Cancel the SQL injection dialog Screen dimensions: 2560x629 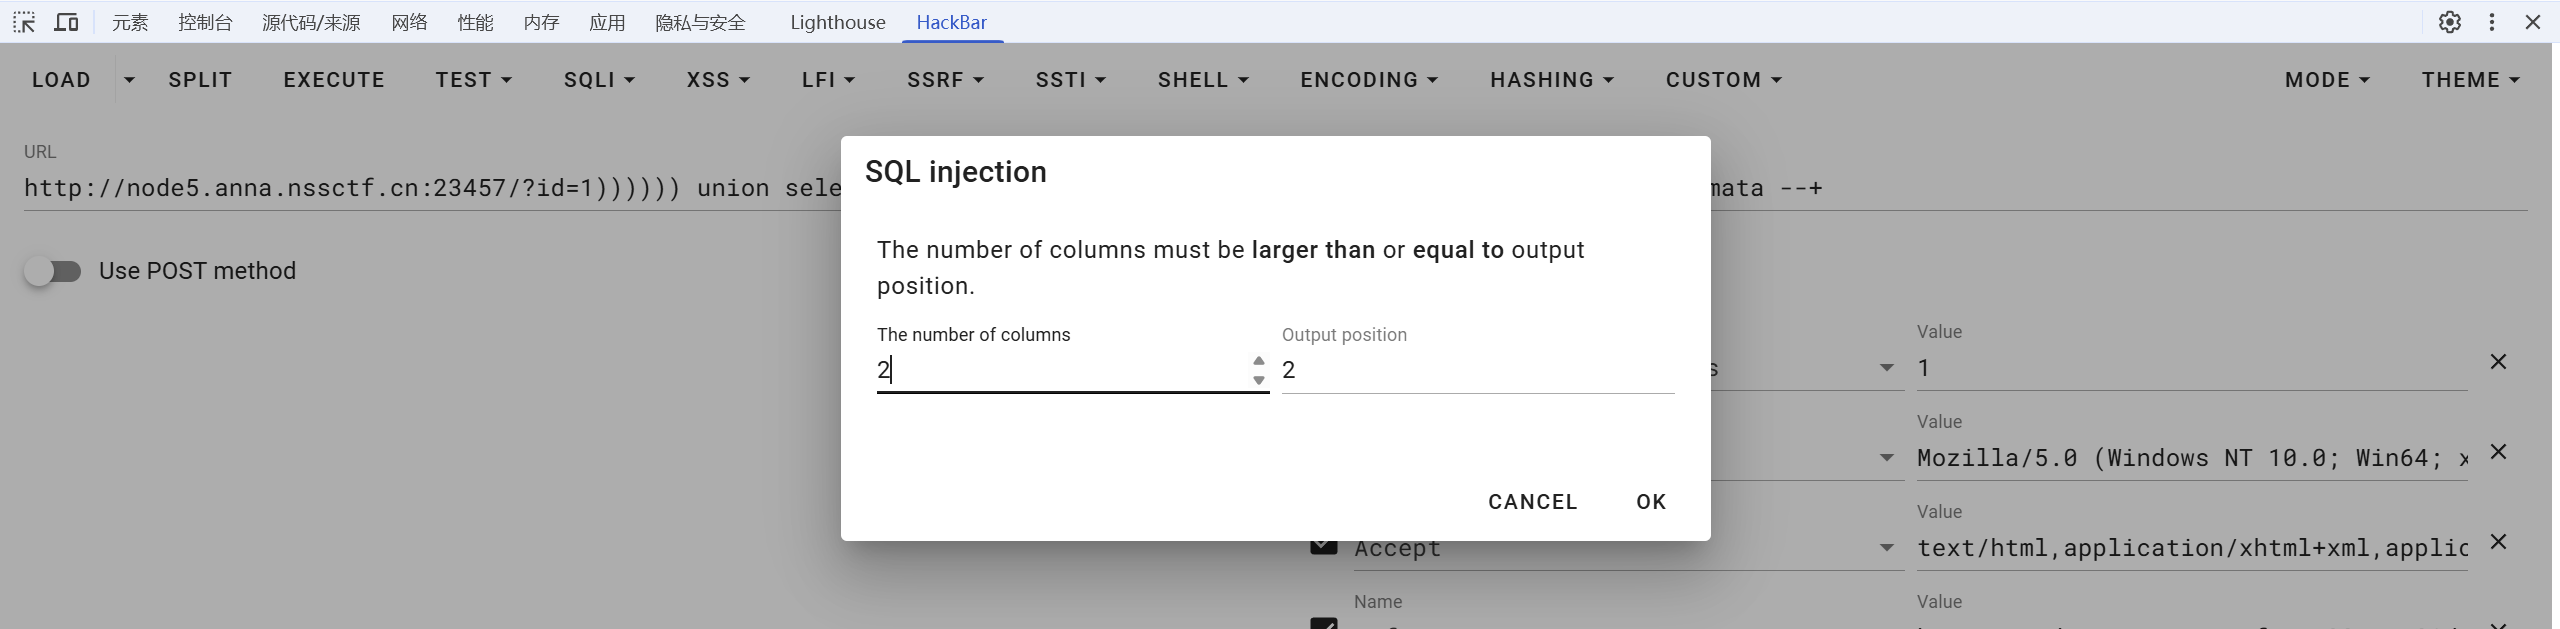(1532, 502)
